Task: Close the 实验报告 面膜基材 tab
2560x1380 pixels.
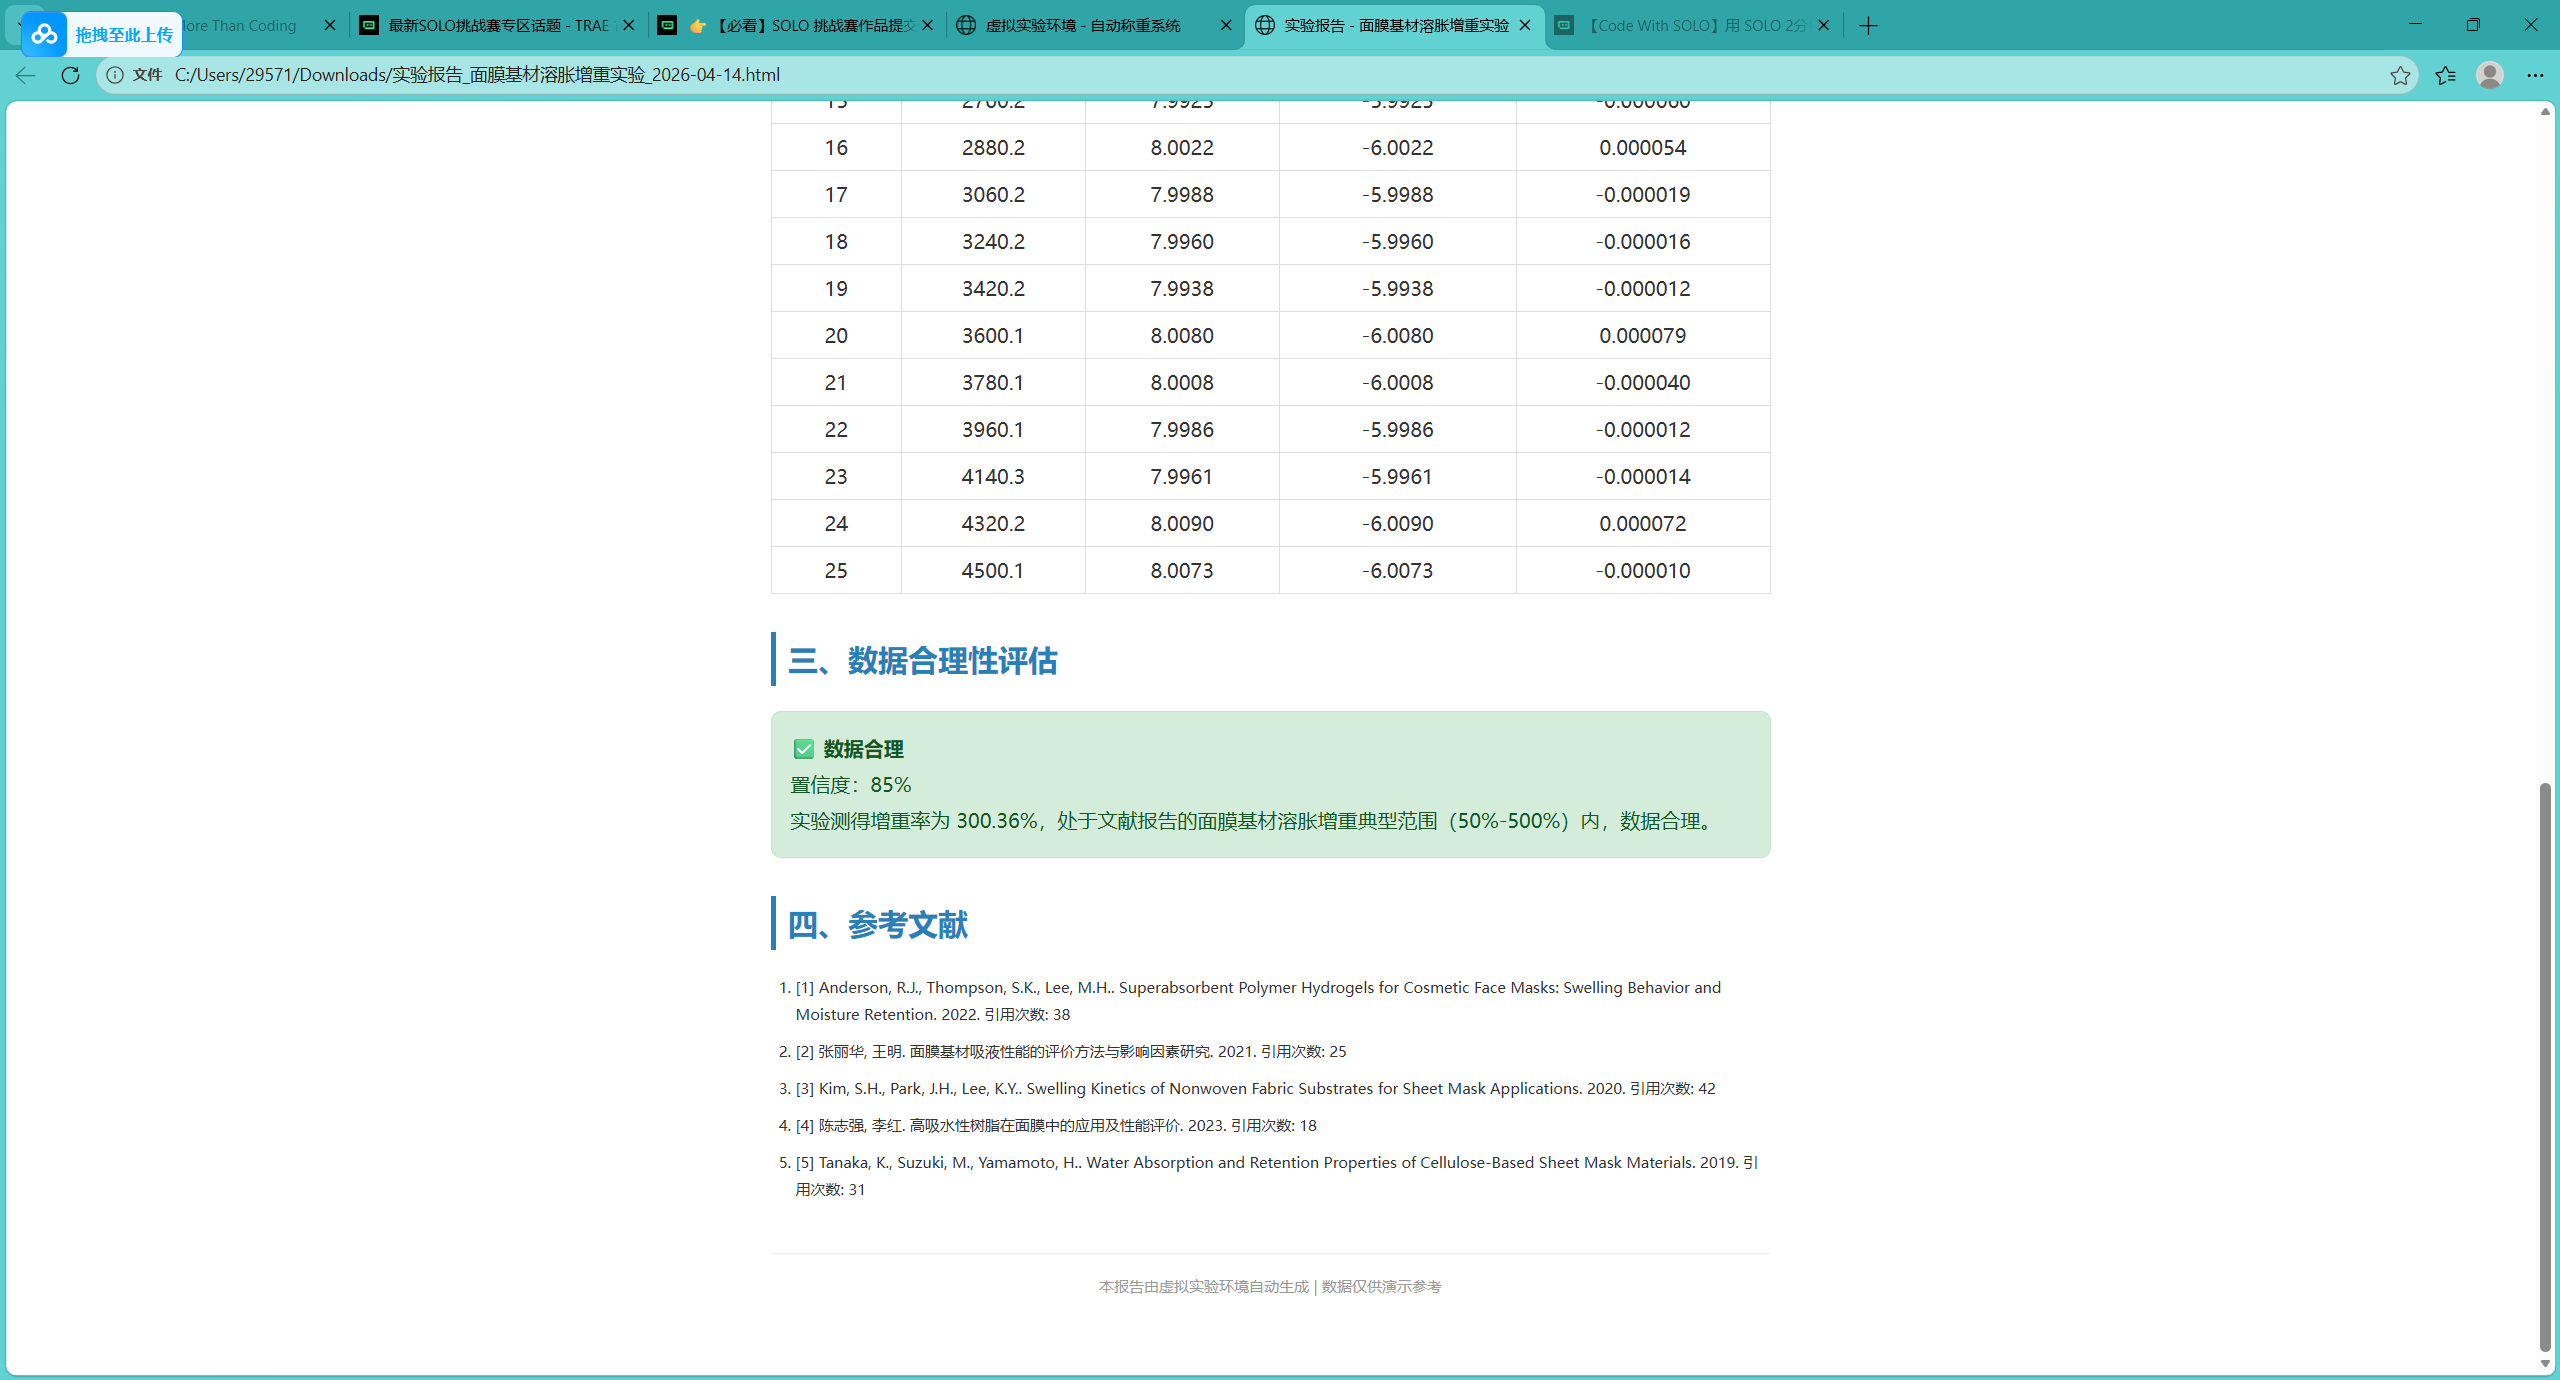Action: [x=1525, y=26]
